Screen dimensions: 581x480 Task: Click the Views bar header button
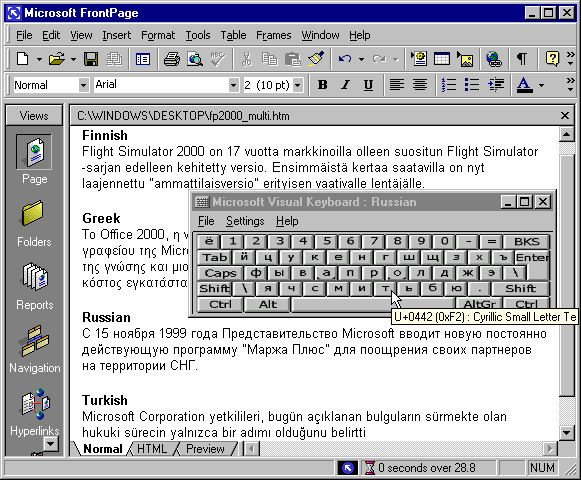click(34, 116)
